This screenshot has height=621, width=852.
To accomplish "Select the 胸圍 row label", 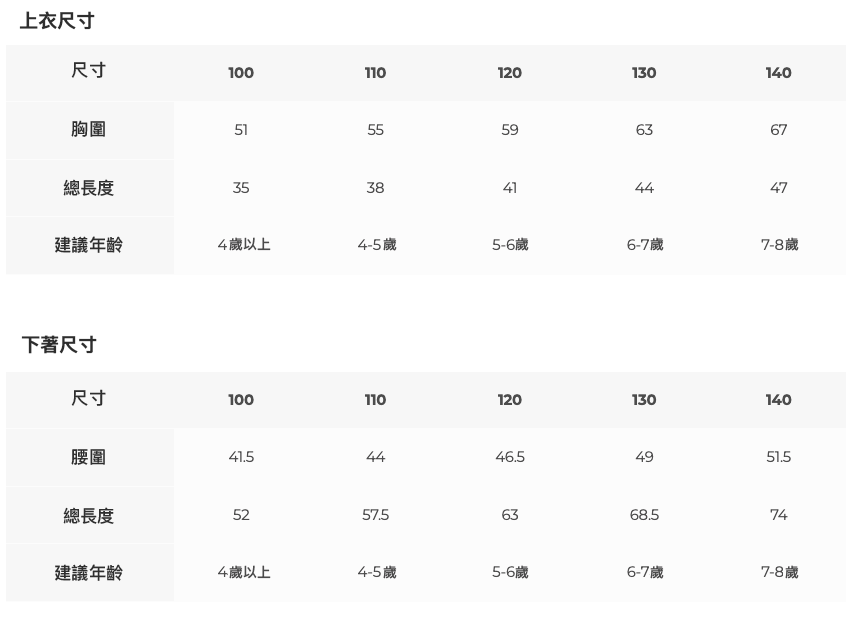I will tap(89, 130).
